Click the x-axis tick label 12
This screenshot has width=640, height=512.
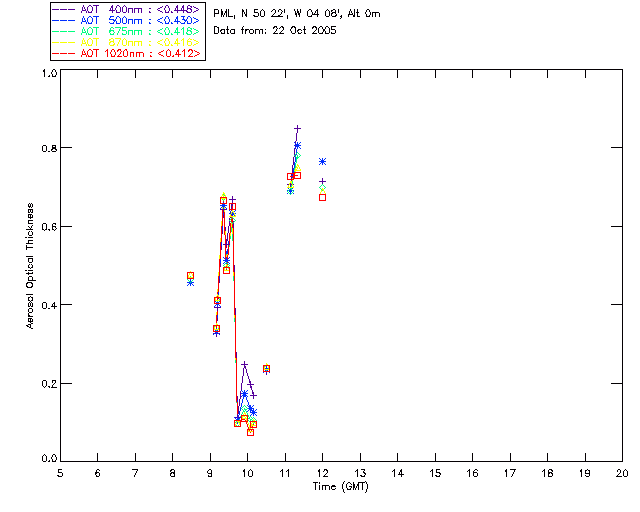click(x=322, y=473)
